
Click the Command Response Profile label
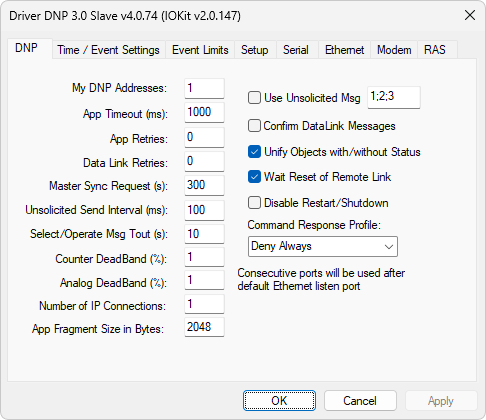(x=314, y=225)
